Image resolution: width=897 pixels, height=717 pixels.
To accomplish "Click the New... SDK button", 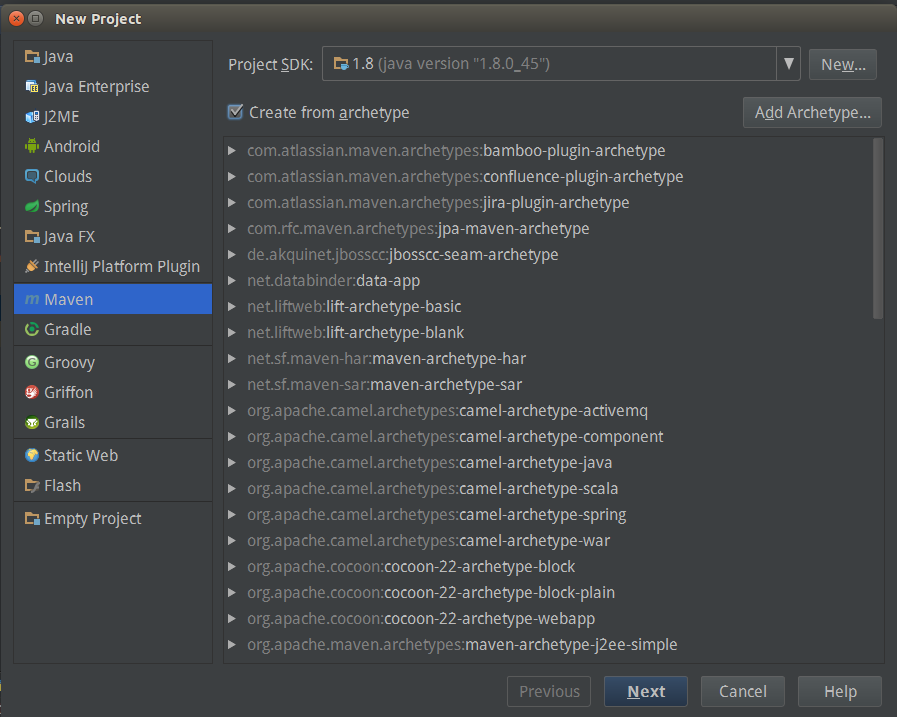I will [843, 64].
